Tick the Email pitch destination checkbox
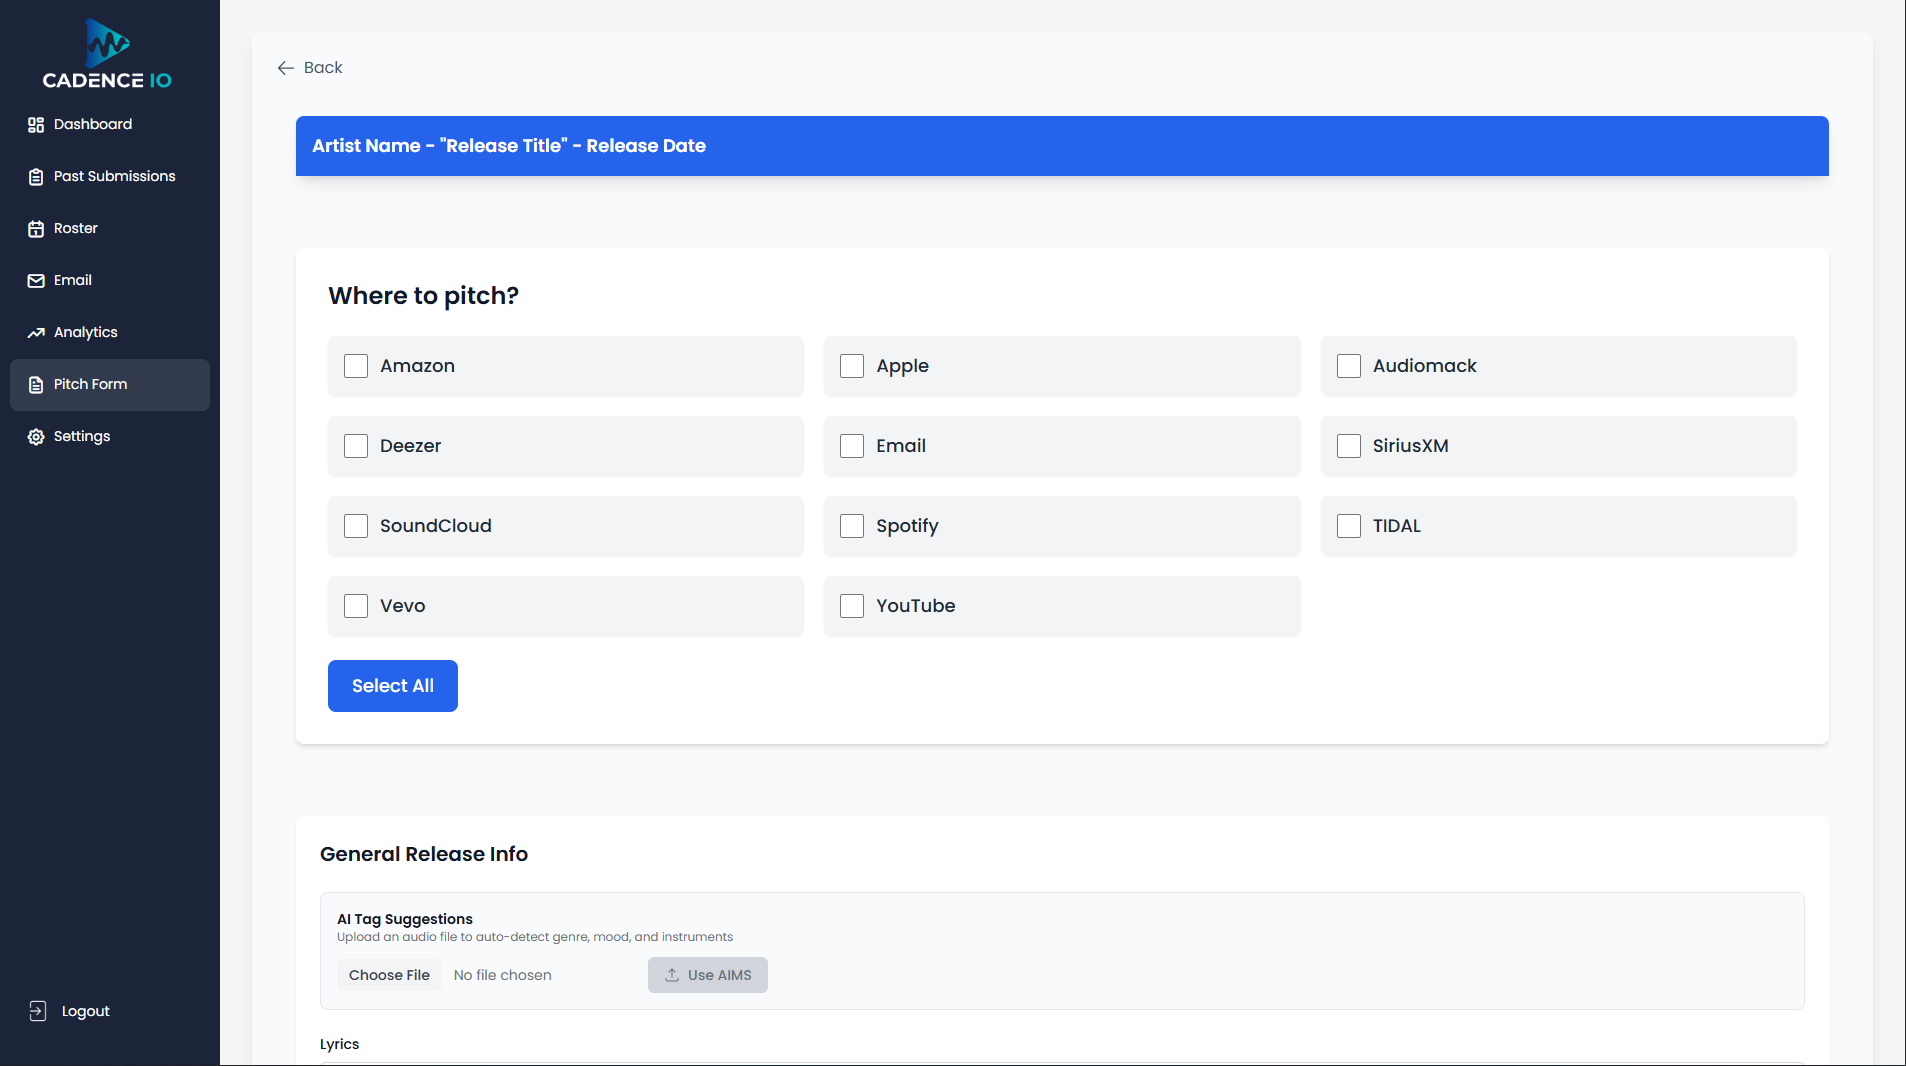Screen dimensions: 1906x1066 coord(852,446)
